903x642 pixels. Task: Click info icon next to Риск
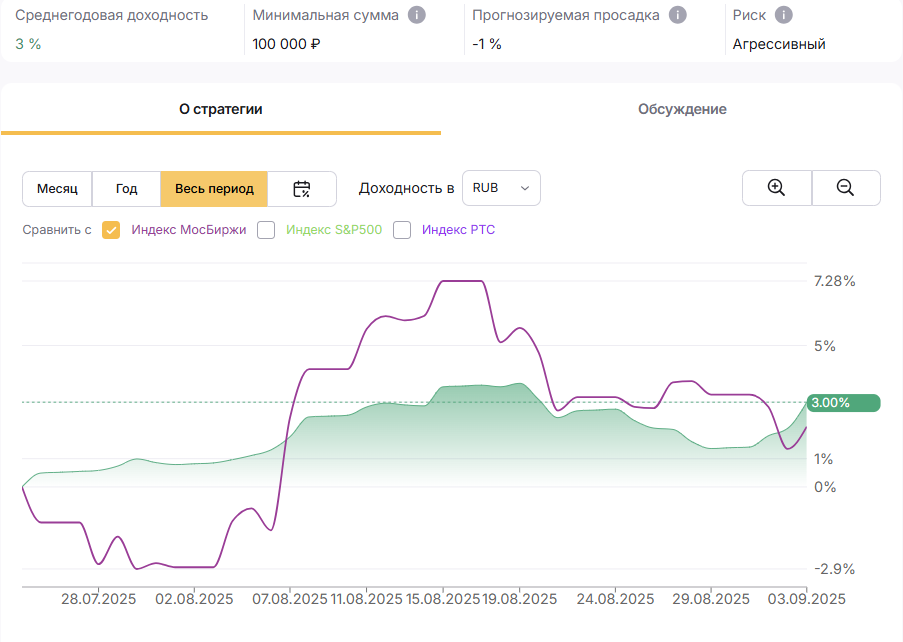pos(783,15)
